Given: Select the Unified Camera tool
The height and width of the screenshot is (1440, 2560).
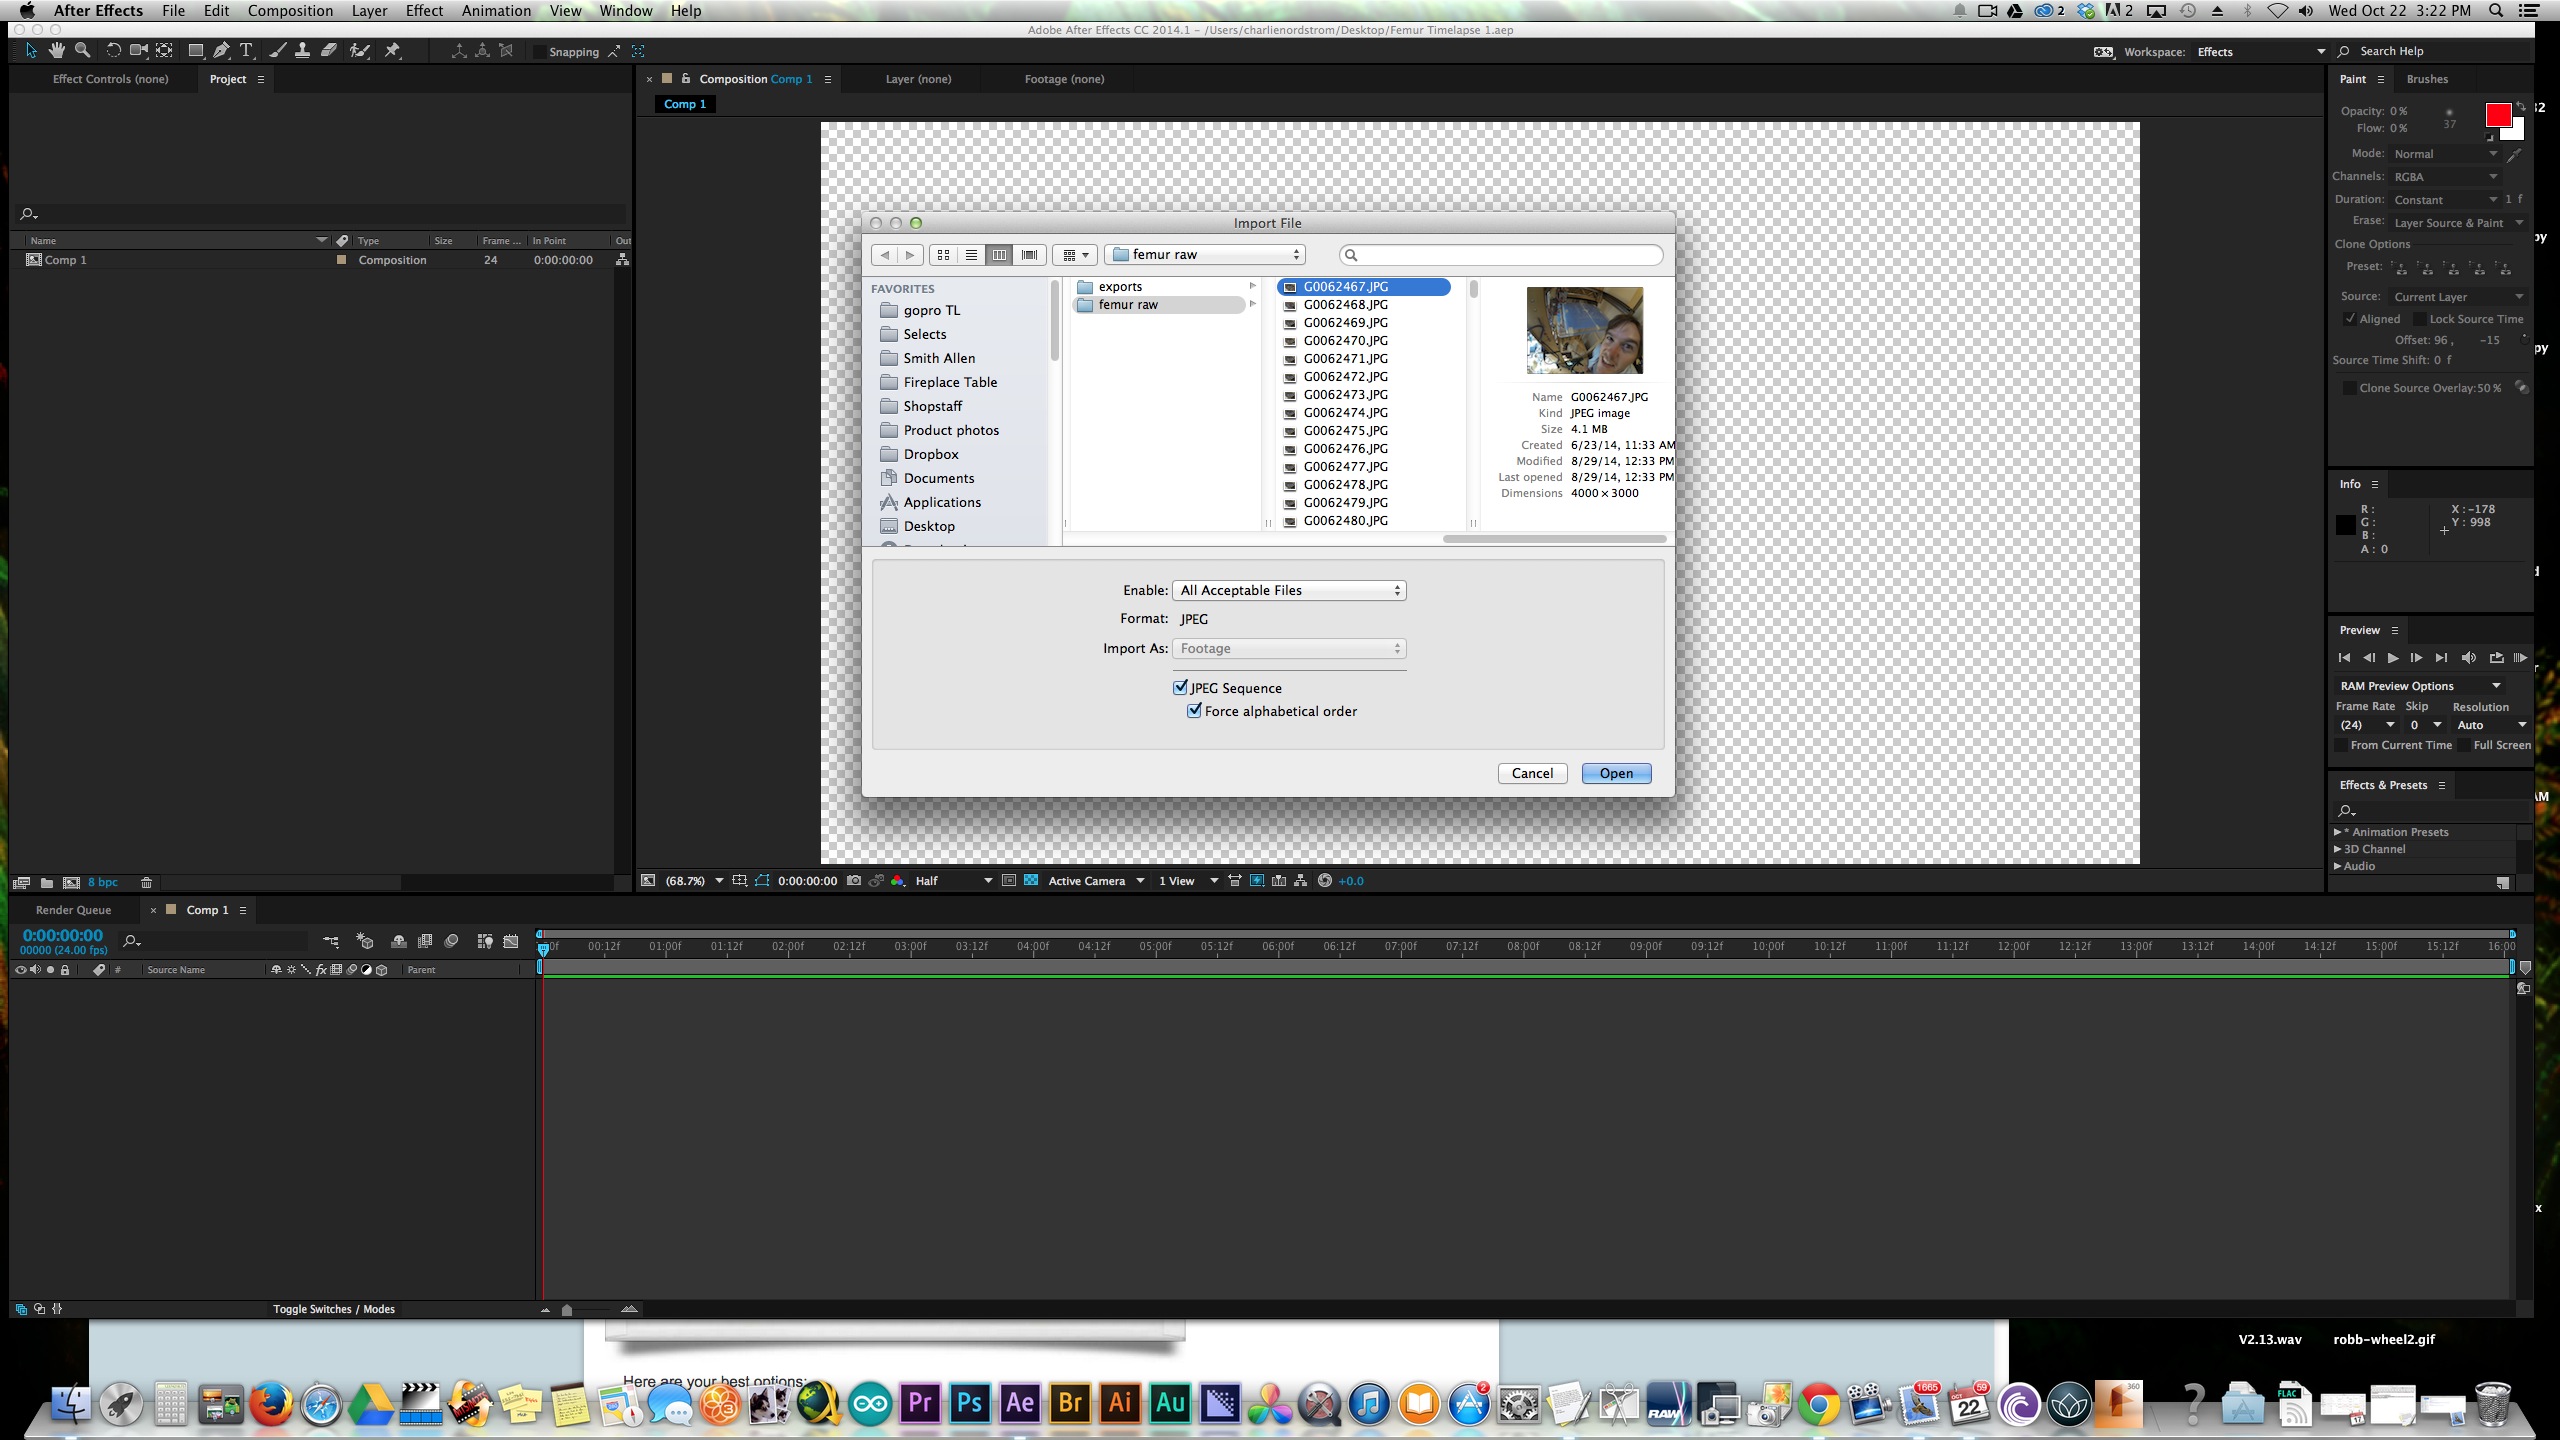Looking at the screenshot, I should (139, 50).
